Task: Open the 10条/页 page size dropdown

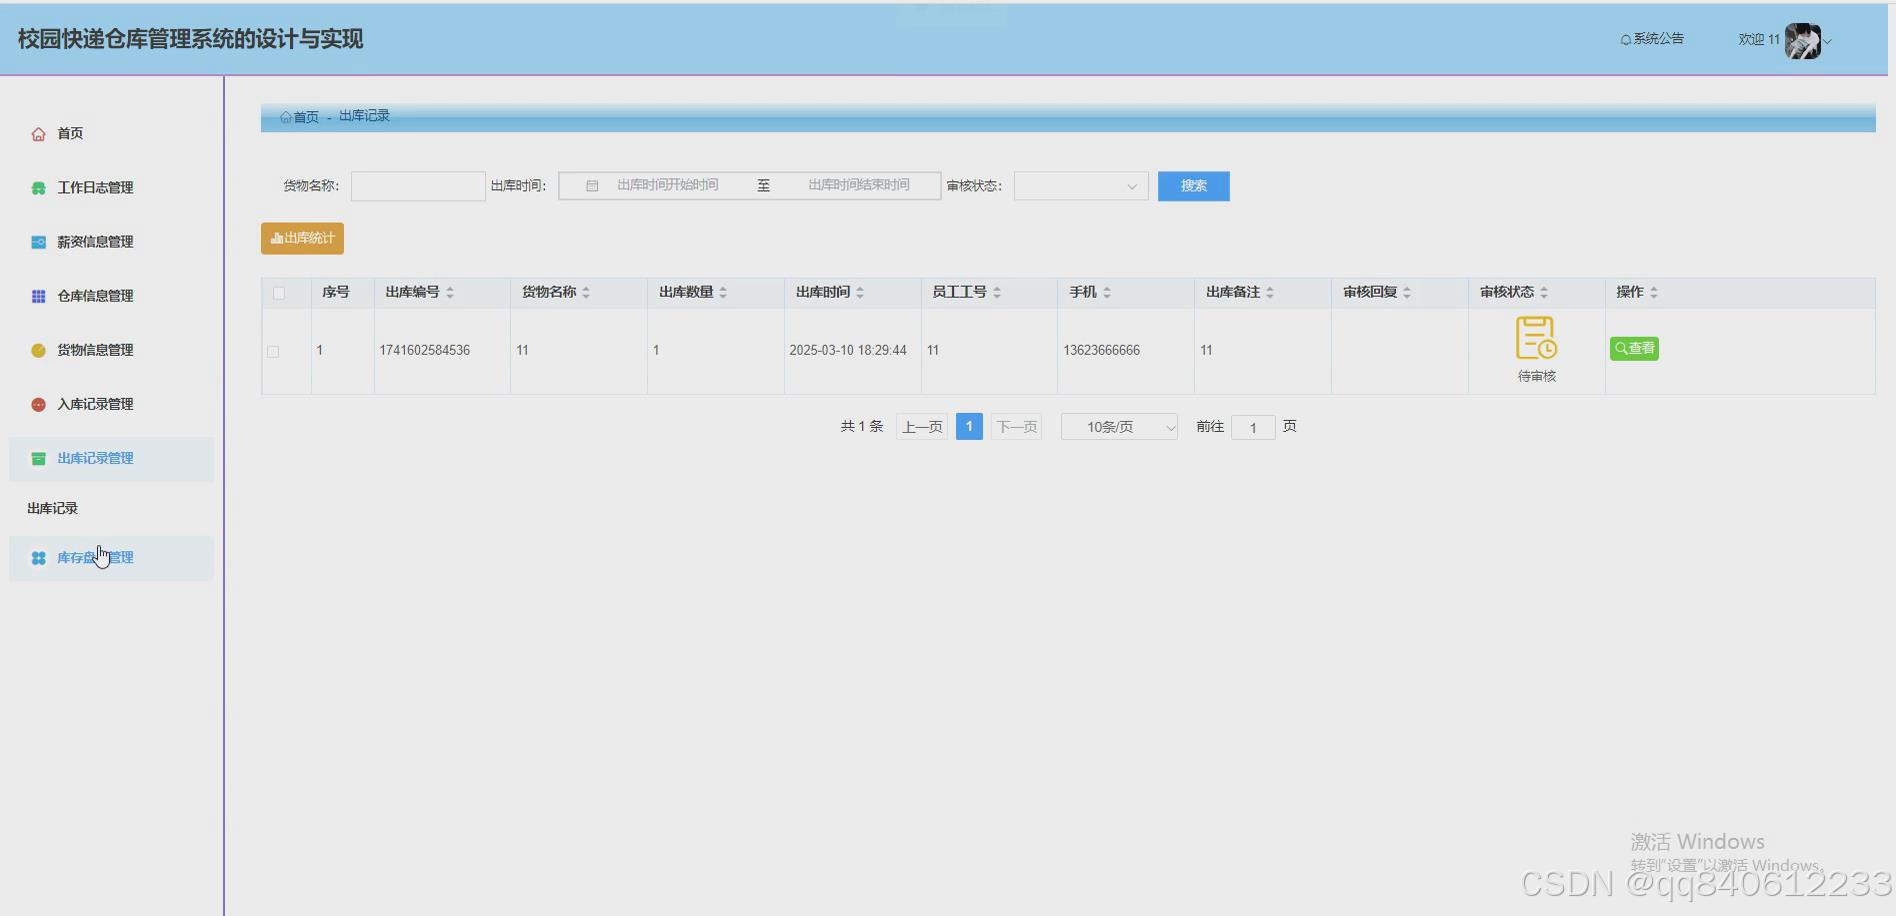Action: [x=1119, y=427]
